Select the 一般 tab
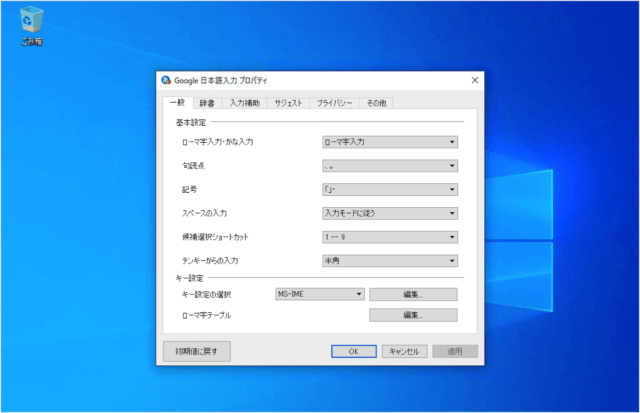 [176, 102]
